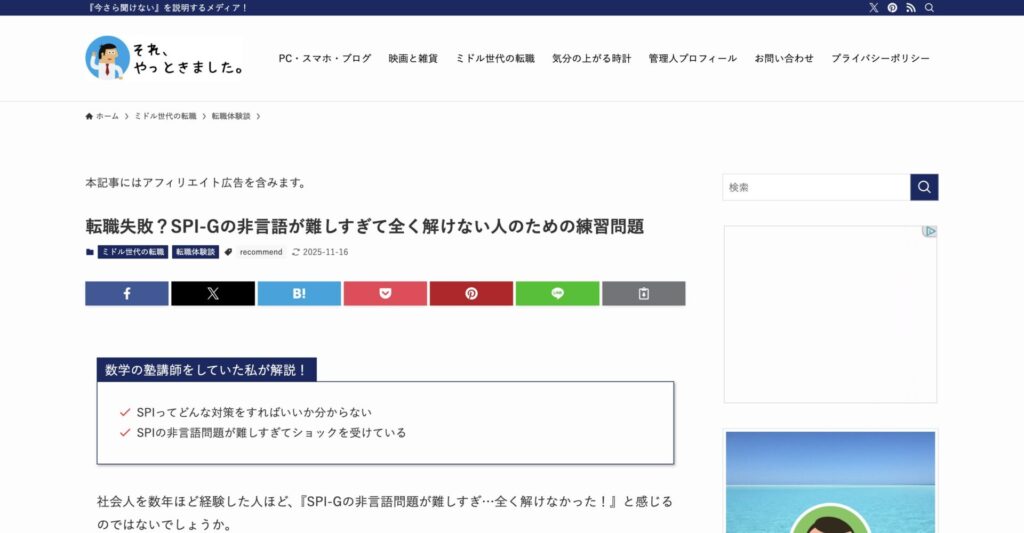
Task: Click the recommend tag
Action: 261,252
